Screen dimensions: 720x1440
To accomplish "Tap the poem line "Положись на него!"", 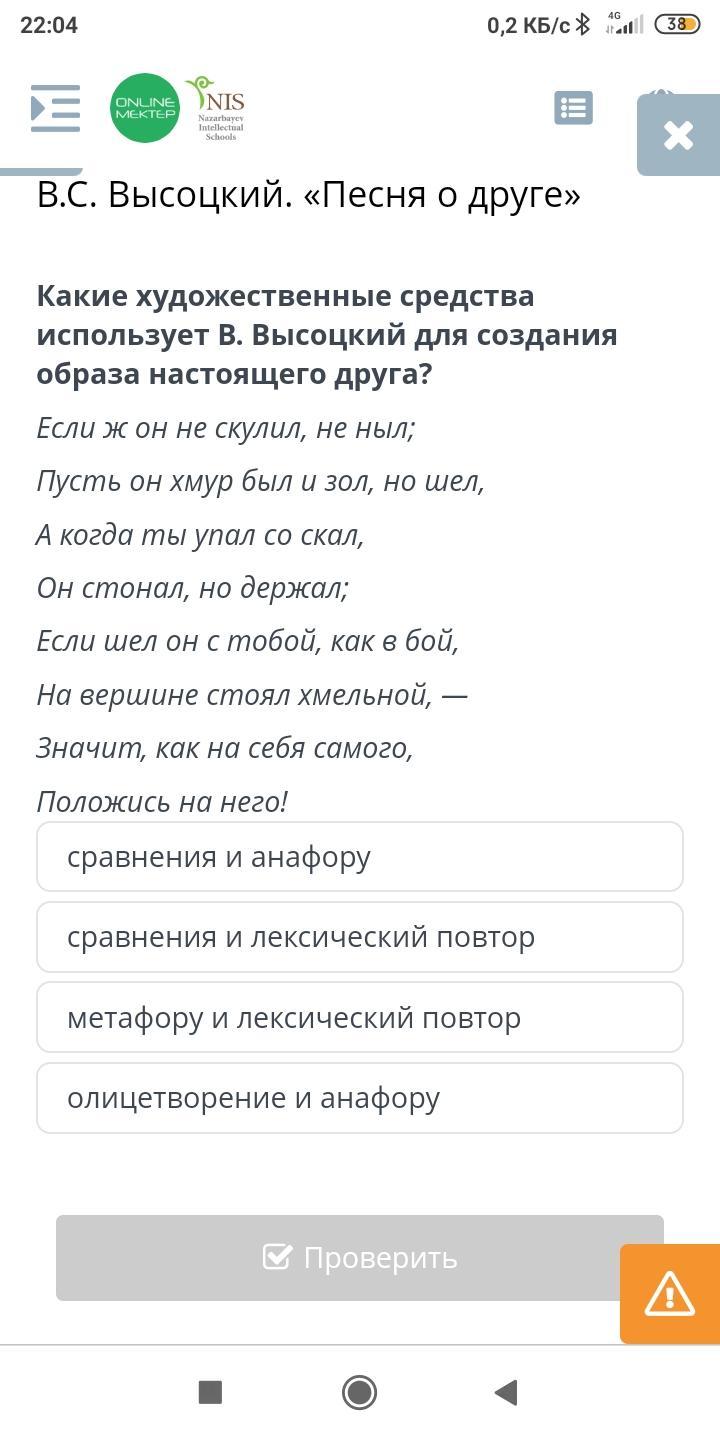I will [x=162, y=802].
